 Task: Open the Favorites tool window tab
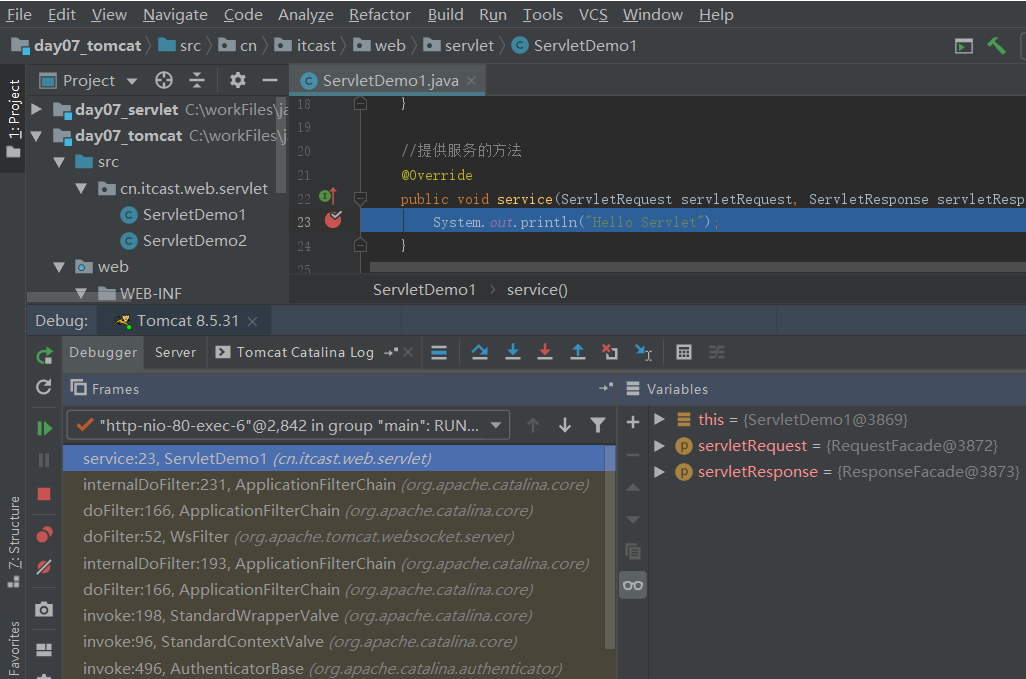click(x=14, y=648)
